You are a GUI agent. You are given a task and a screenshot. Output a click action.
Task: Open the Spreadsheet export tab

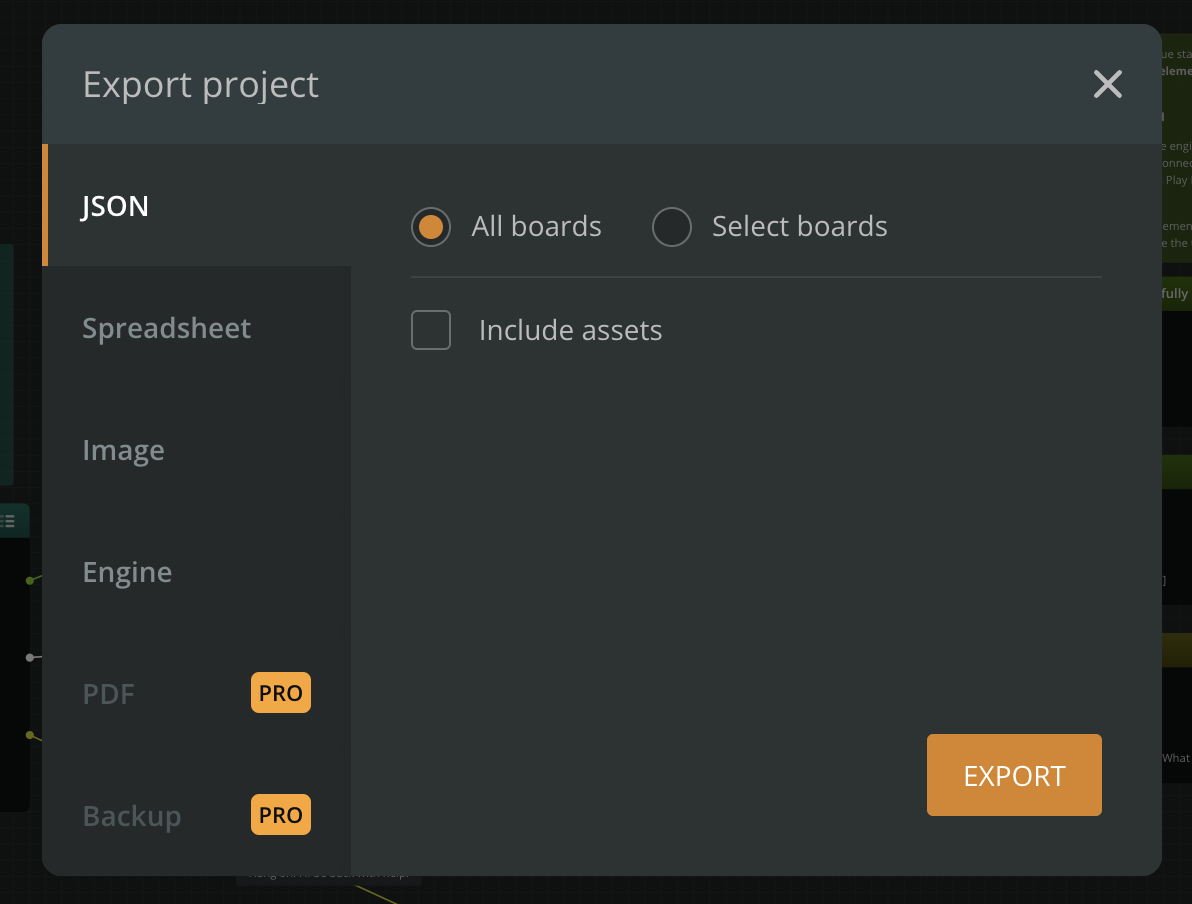[166, 328]
